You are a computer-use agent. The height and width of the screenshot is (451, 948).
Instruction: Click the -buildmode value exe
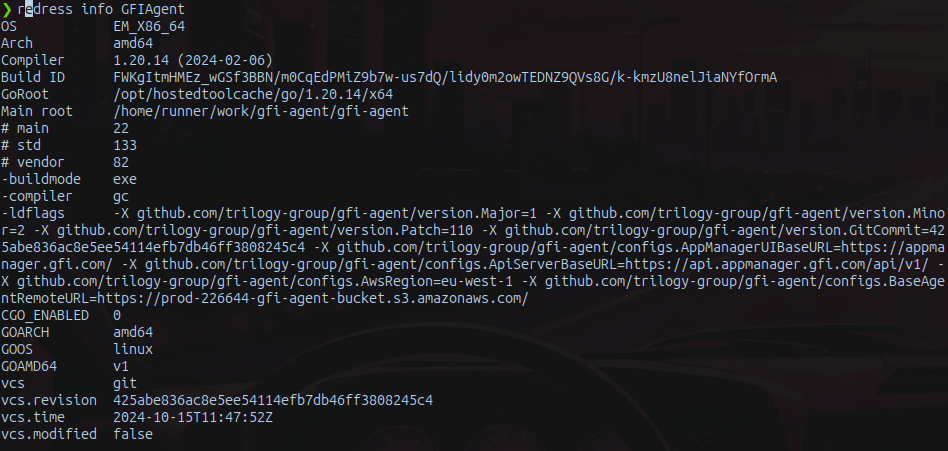coord(125,180)
